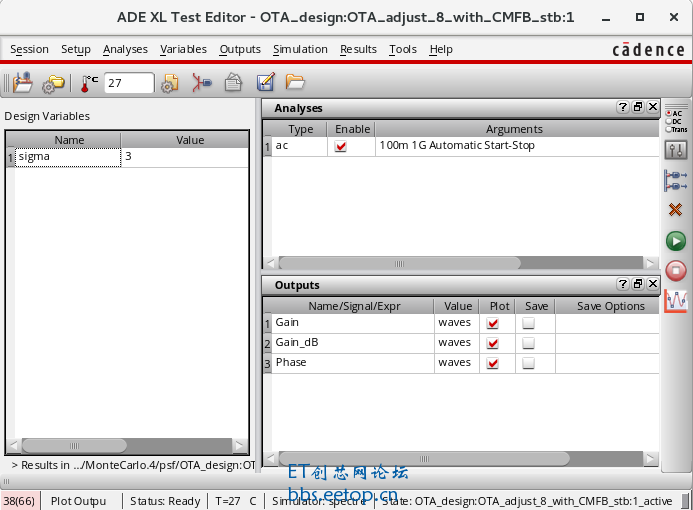Screen dimensions: 693x510
Task: Open the Session menu
Action: point(29,49)
